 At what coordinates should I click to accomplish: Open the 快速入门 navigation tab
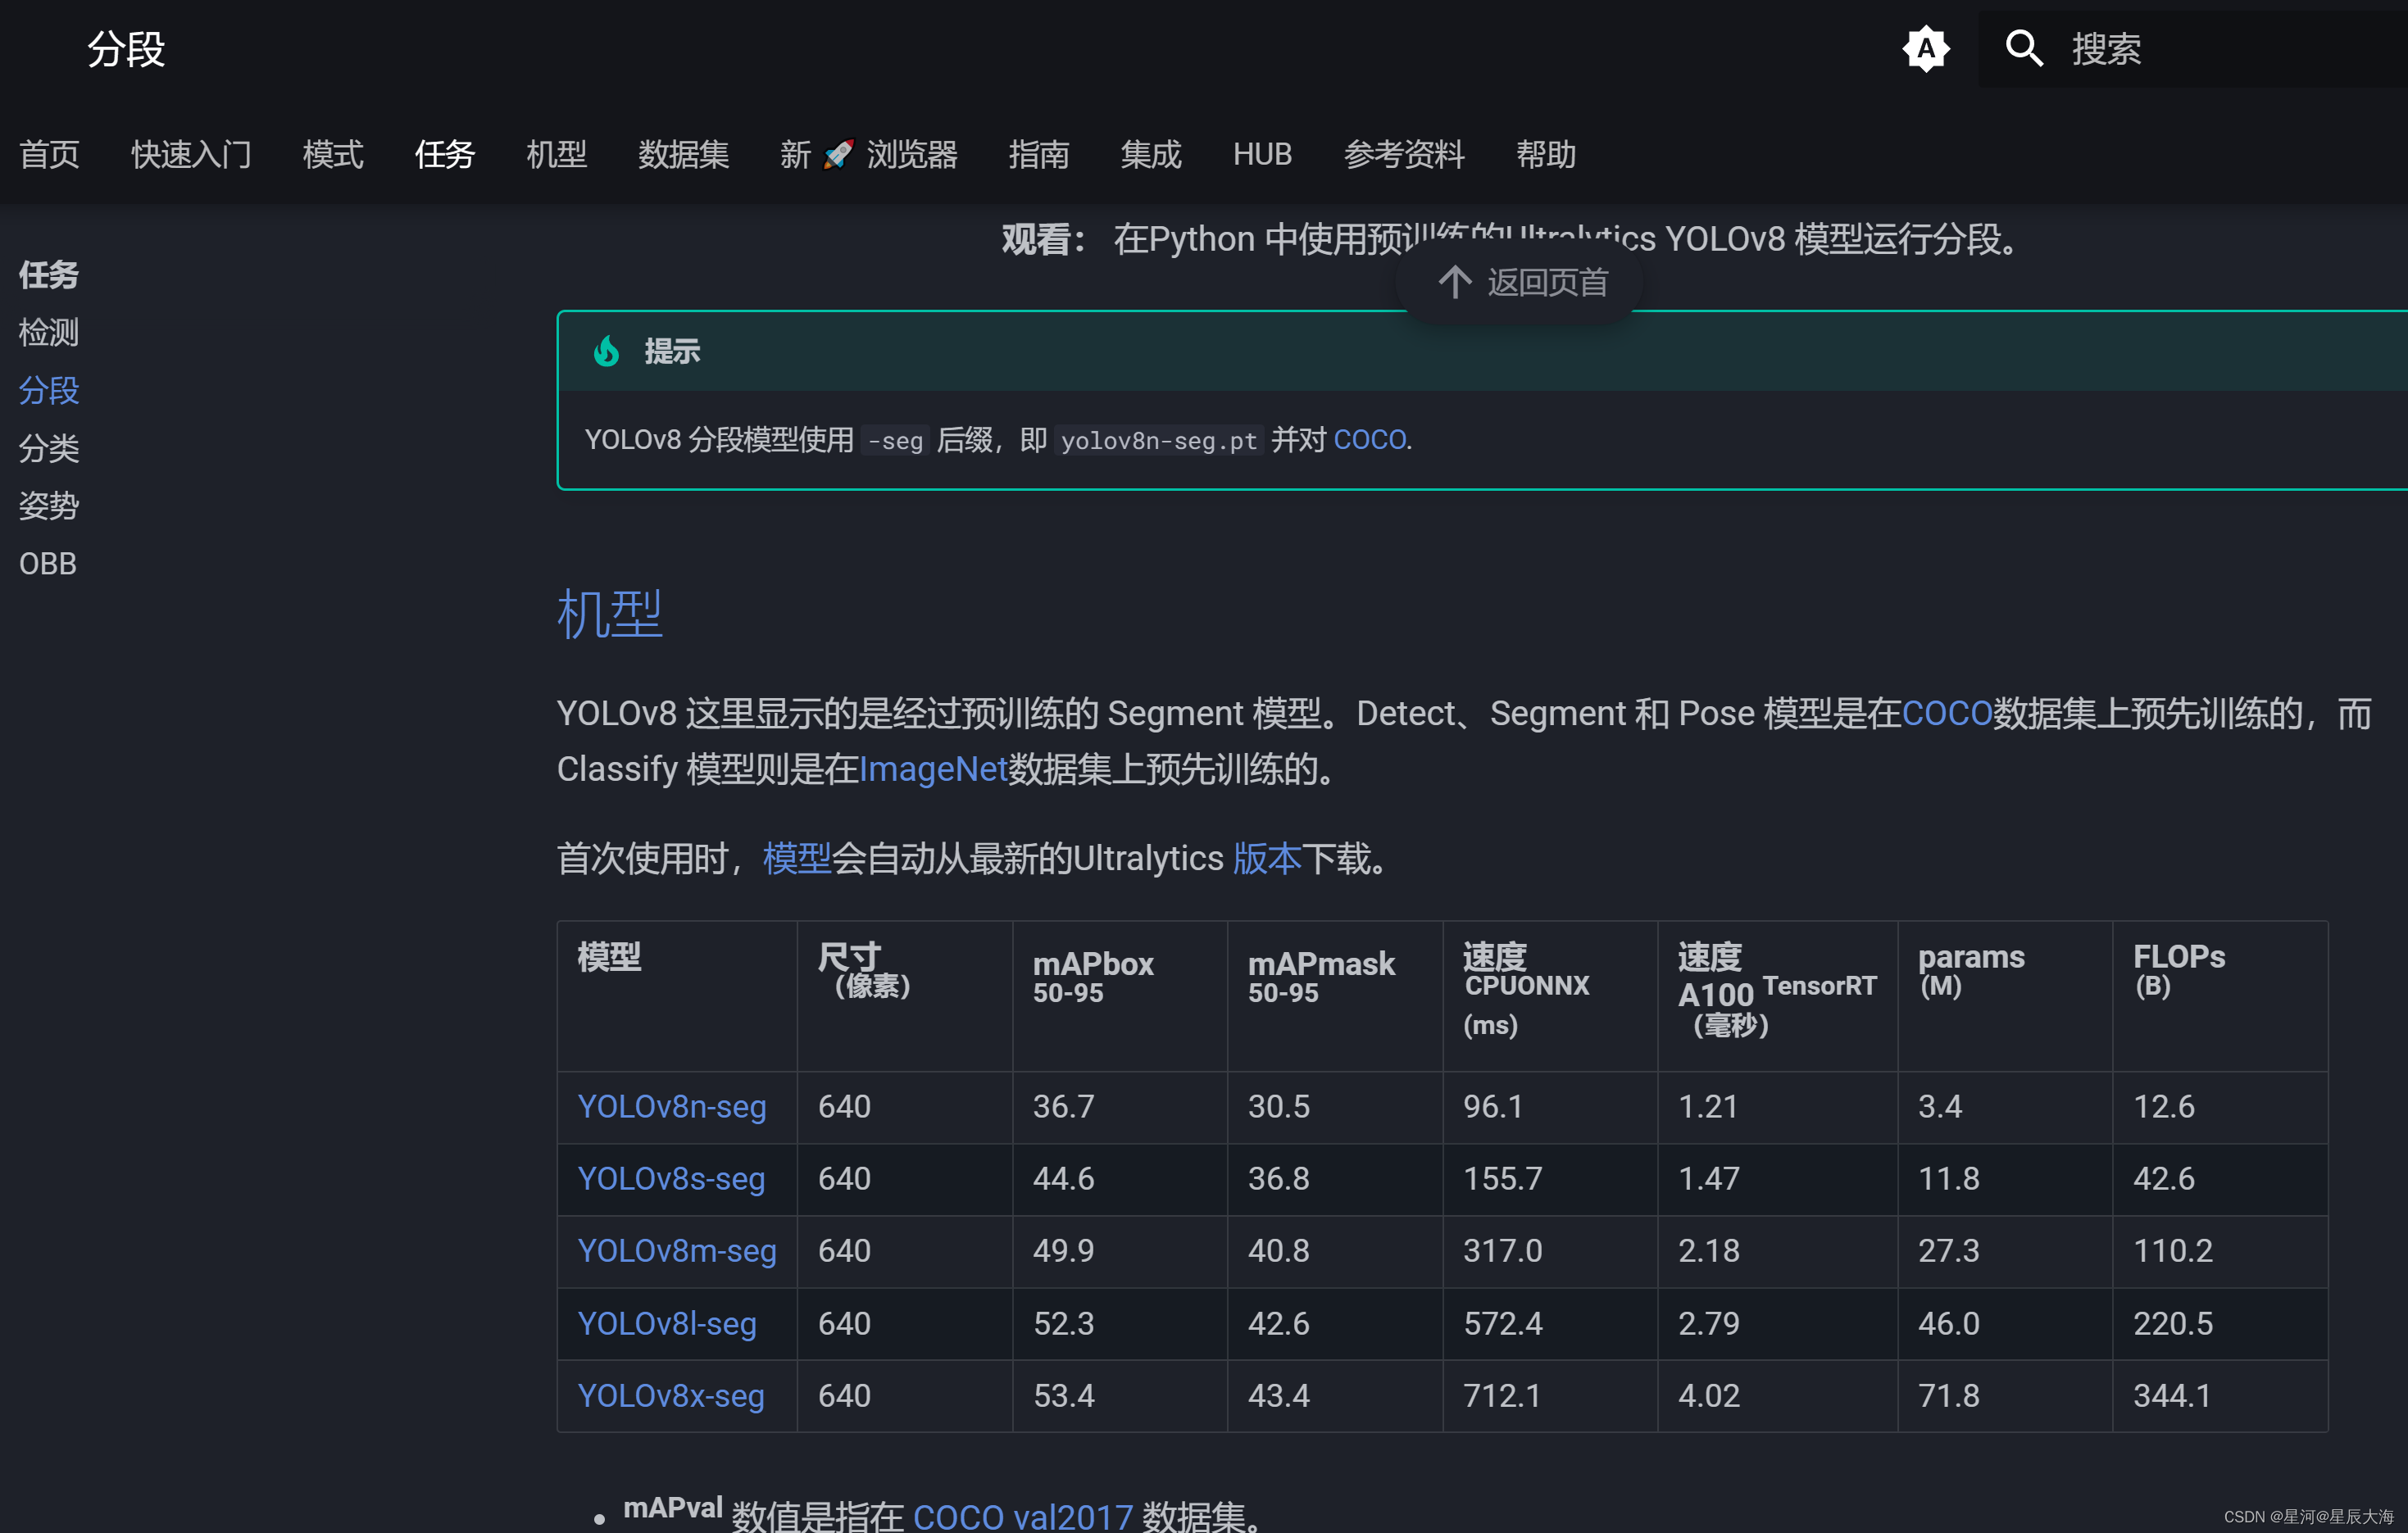pyautogui.click(x=190, y=154)
